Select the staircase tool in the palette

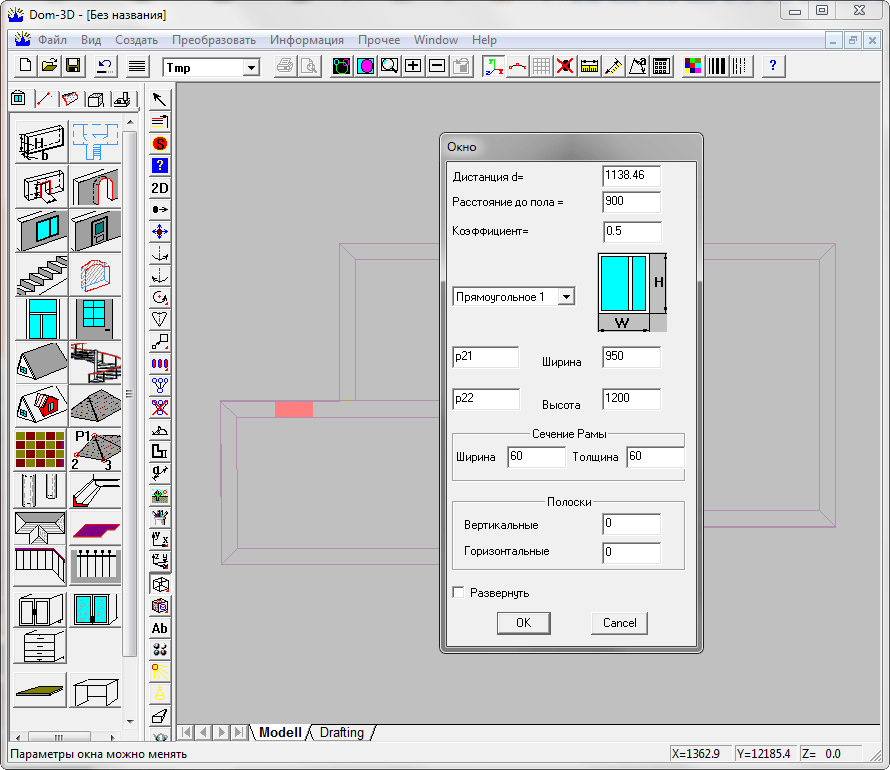point(41,275)
